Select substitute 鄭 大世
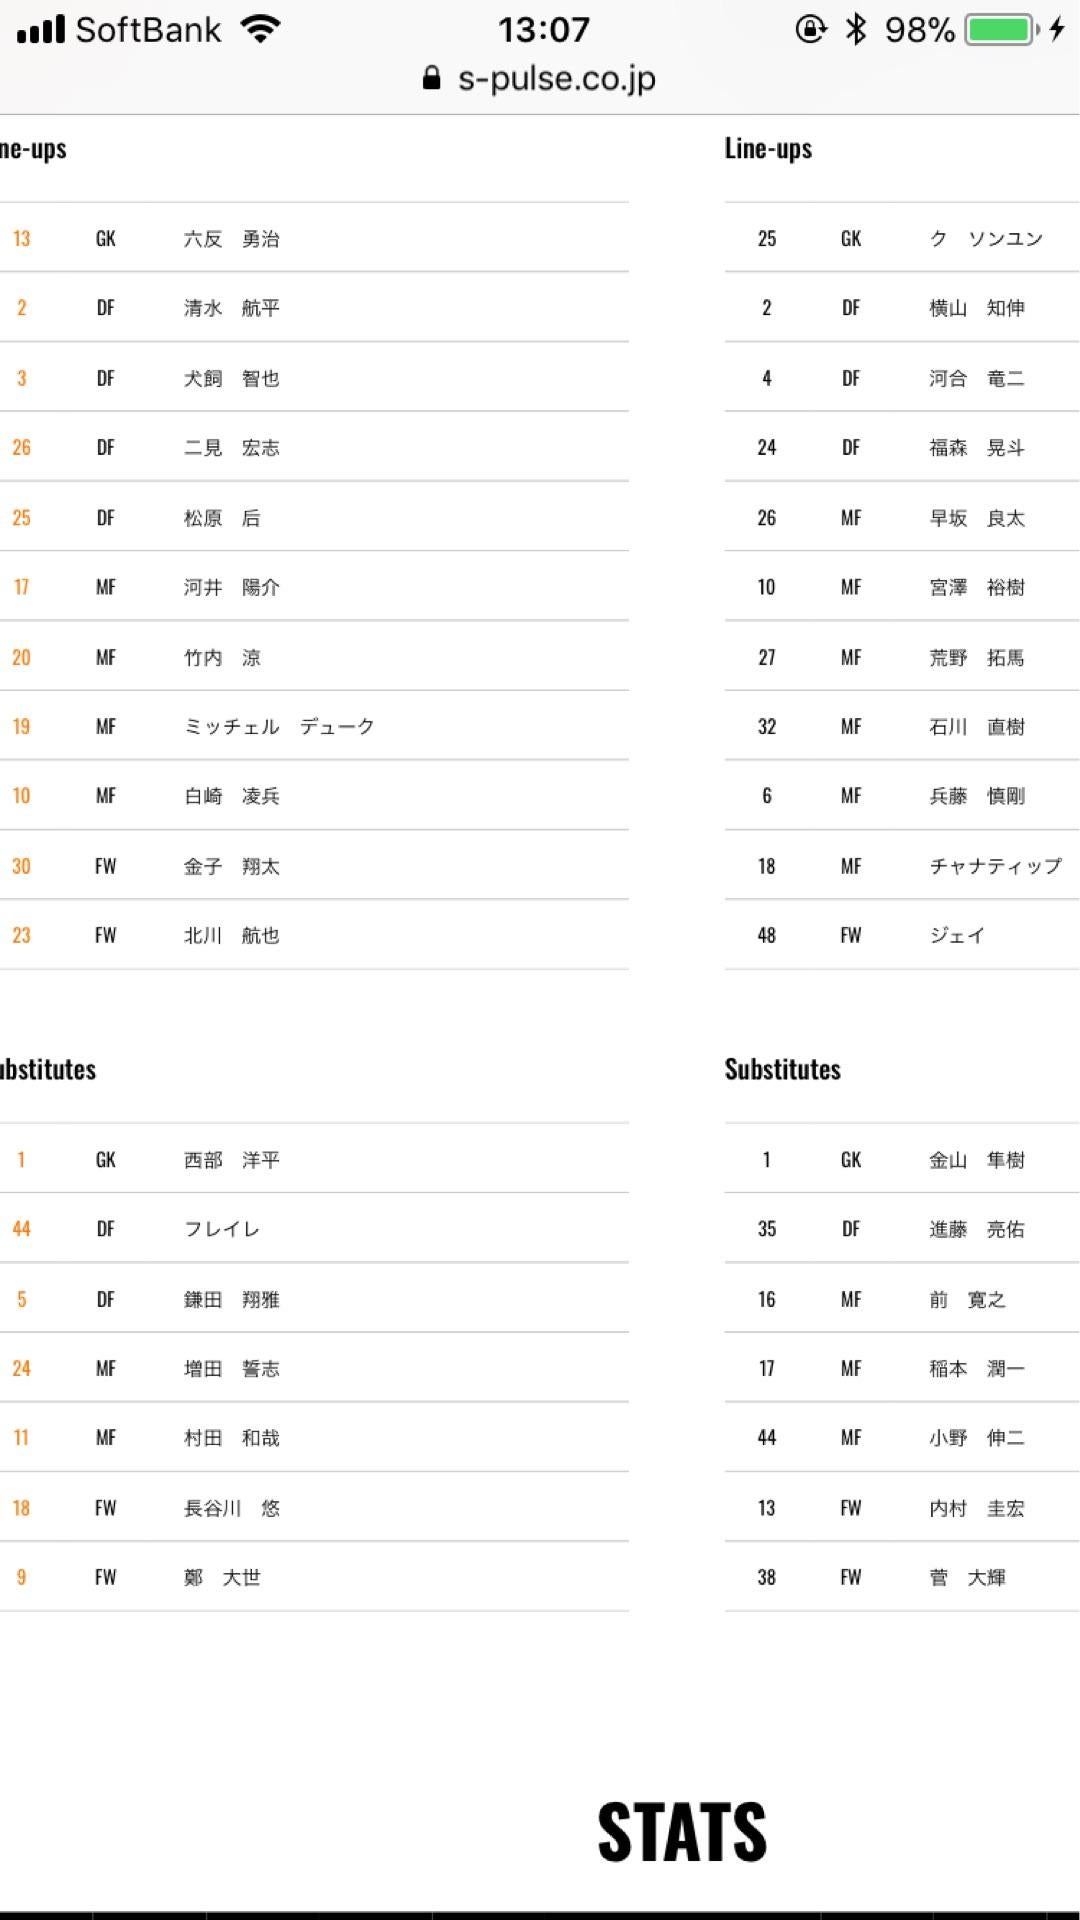1080x1920 pixels. click(222, 1577)
